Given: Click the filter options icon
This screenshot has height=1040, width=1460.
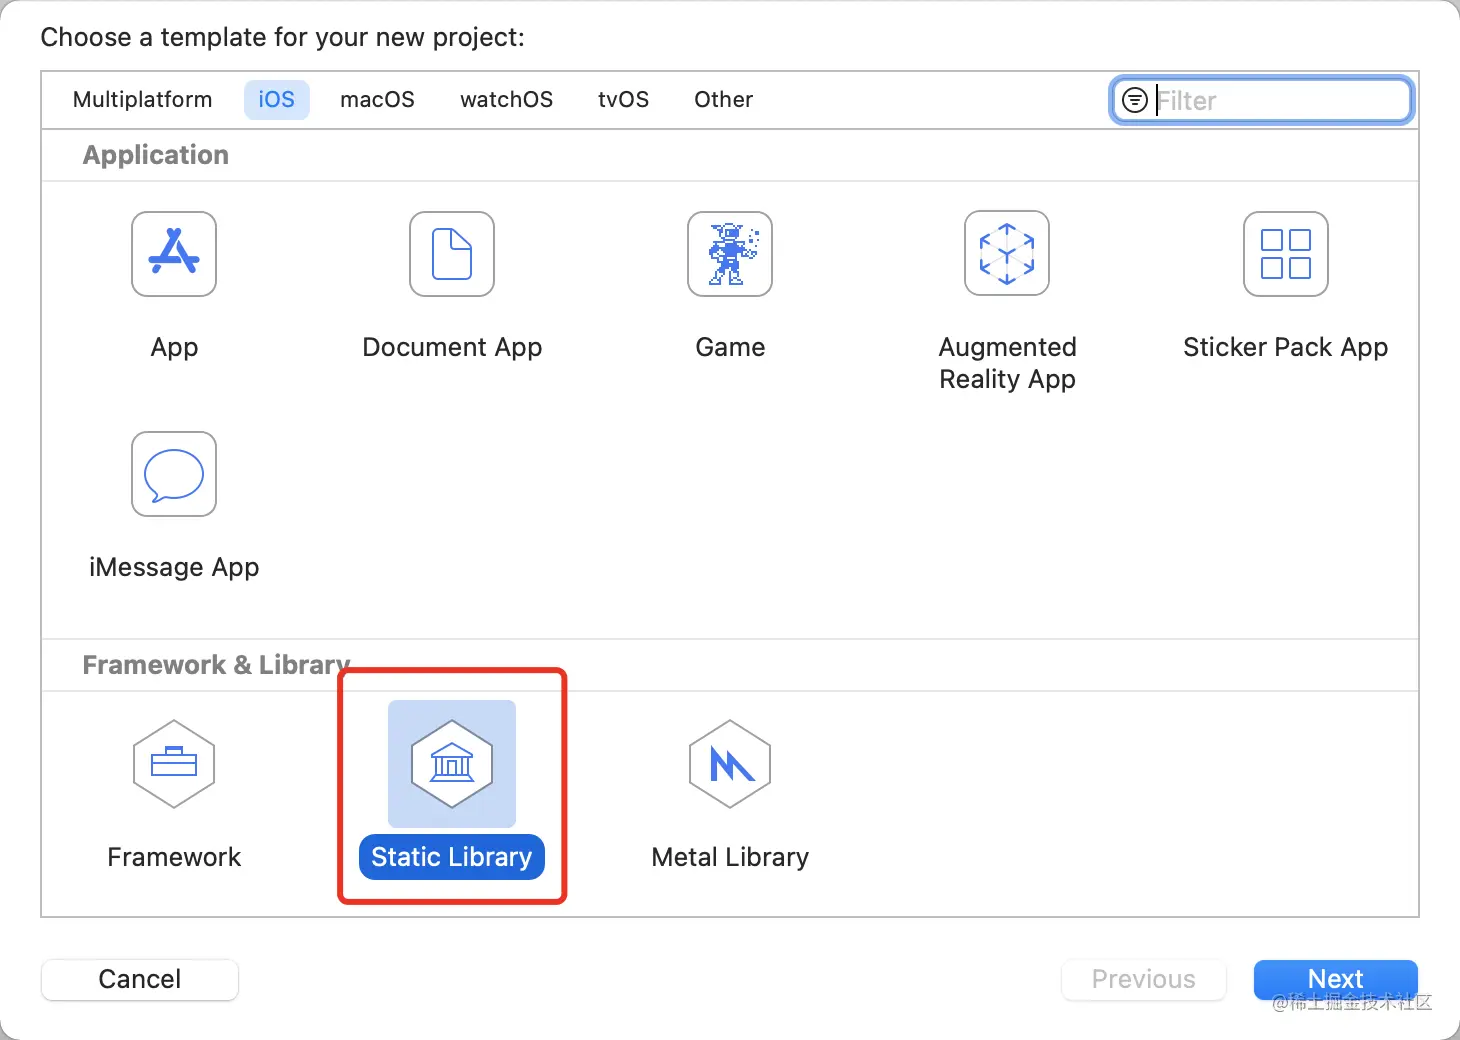Looking at the screenshot, I should pyautogui.click(x=1135, y=100).
